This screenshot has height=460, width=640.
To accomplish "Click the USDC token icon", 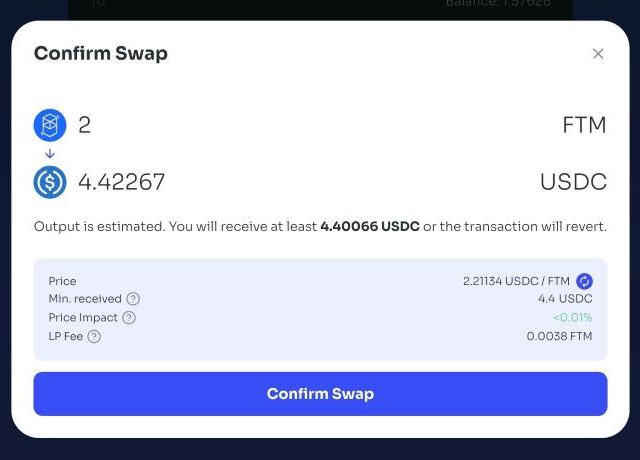I will (x=50, y=182).
